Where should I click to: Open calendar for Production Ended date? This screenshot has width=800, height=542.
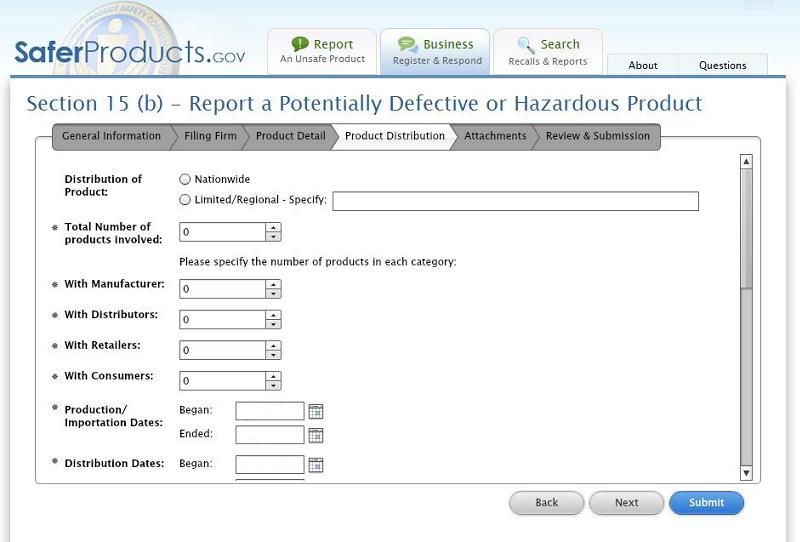[x=316, y=435]
